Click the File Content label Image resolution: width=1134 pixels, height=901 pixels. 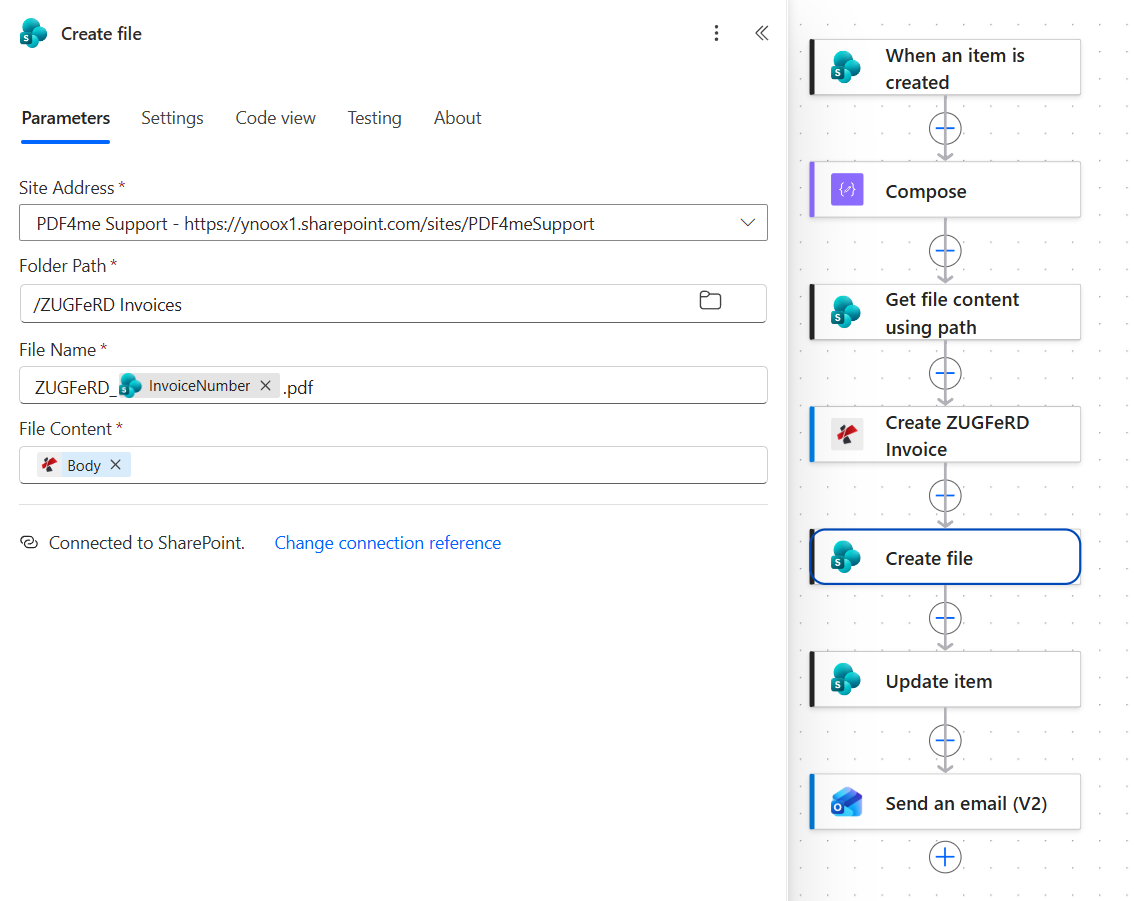(x=65, y=428)
